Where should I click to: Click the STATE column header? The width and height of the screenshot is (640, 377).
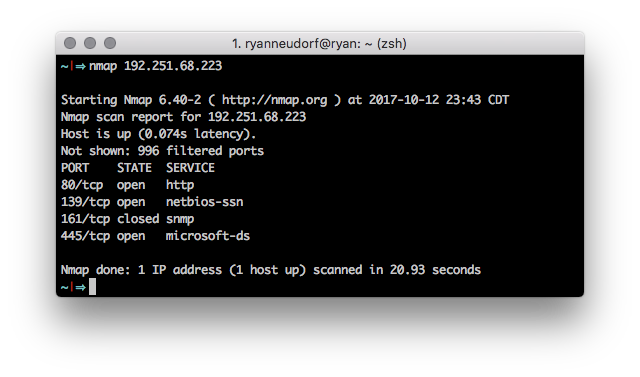134,168
